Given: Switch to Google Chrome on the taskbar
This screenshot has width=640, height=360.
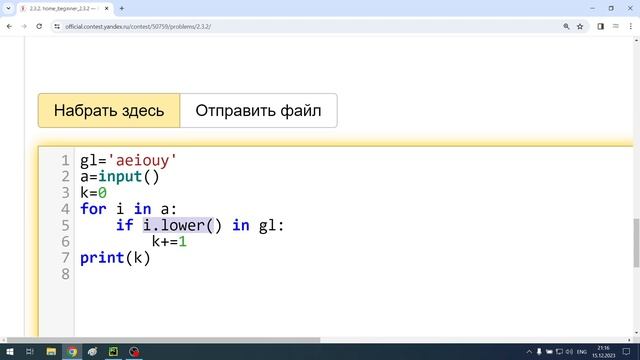Looking at the screenshot, I should tap(72, 351).
